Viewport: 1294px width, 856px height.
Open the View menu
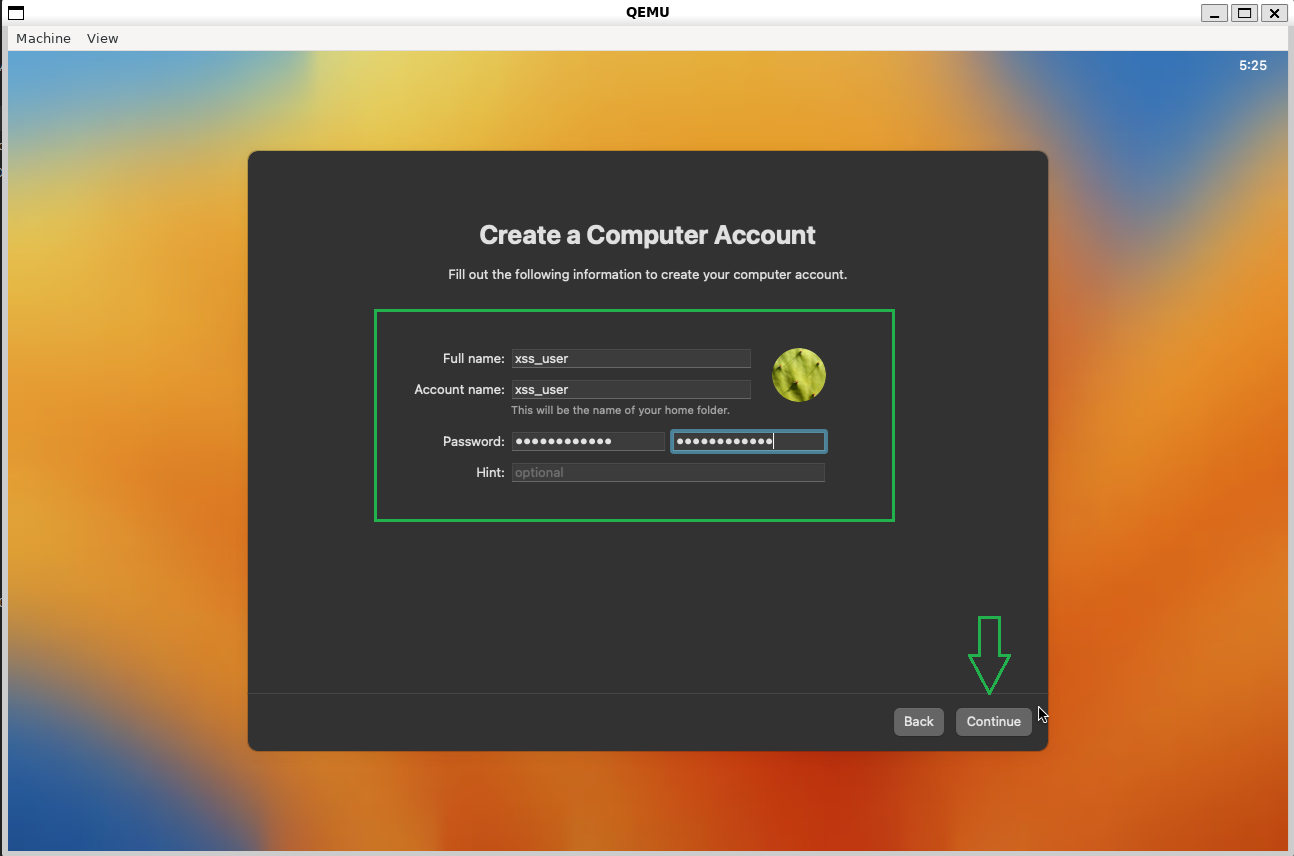pos(102,38)
